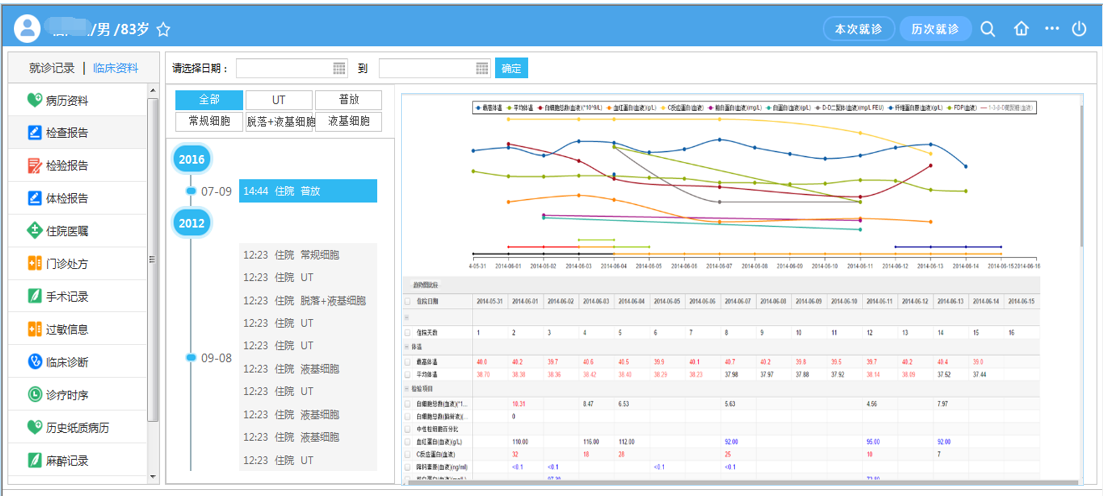The image size is (1103, 496).
Task: Select the UT filter tab
Action: coord(279,100)
